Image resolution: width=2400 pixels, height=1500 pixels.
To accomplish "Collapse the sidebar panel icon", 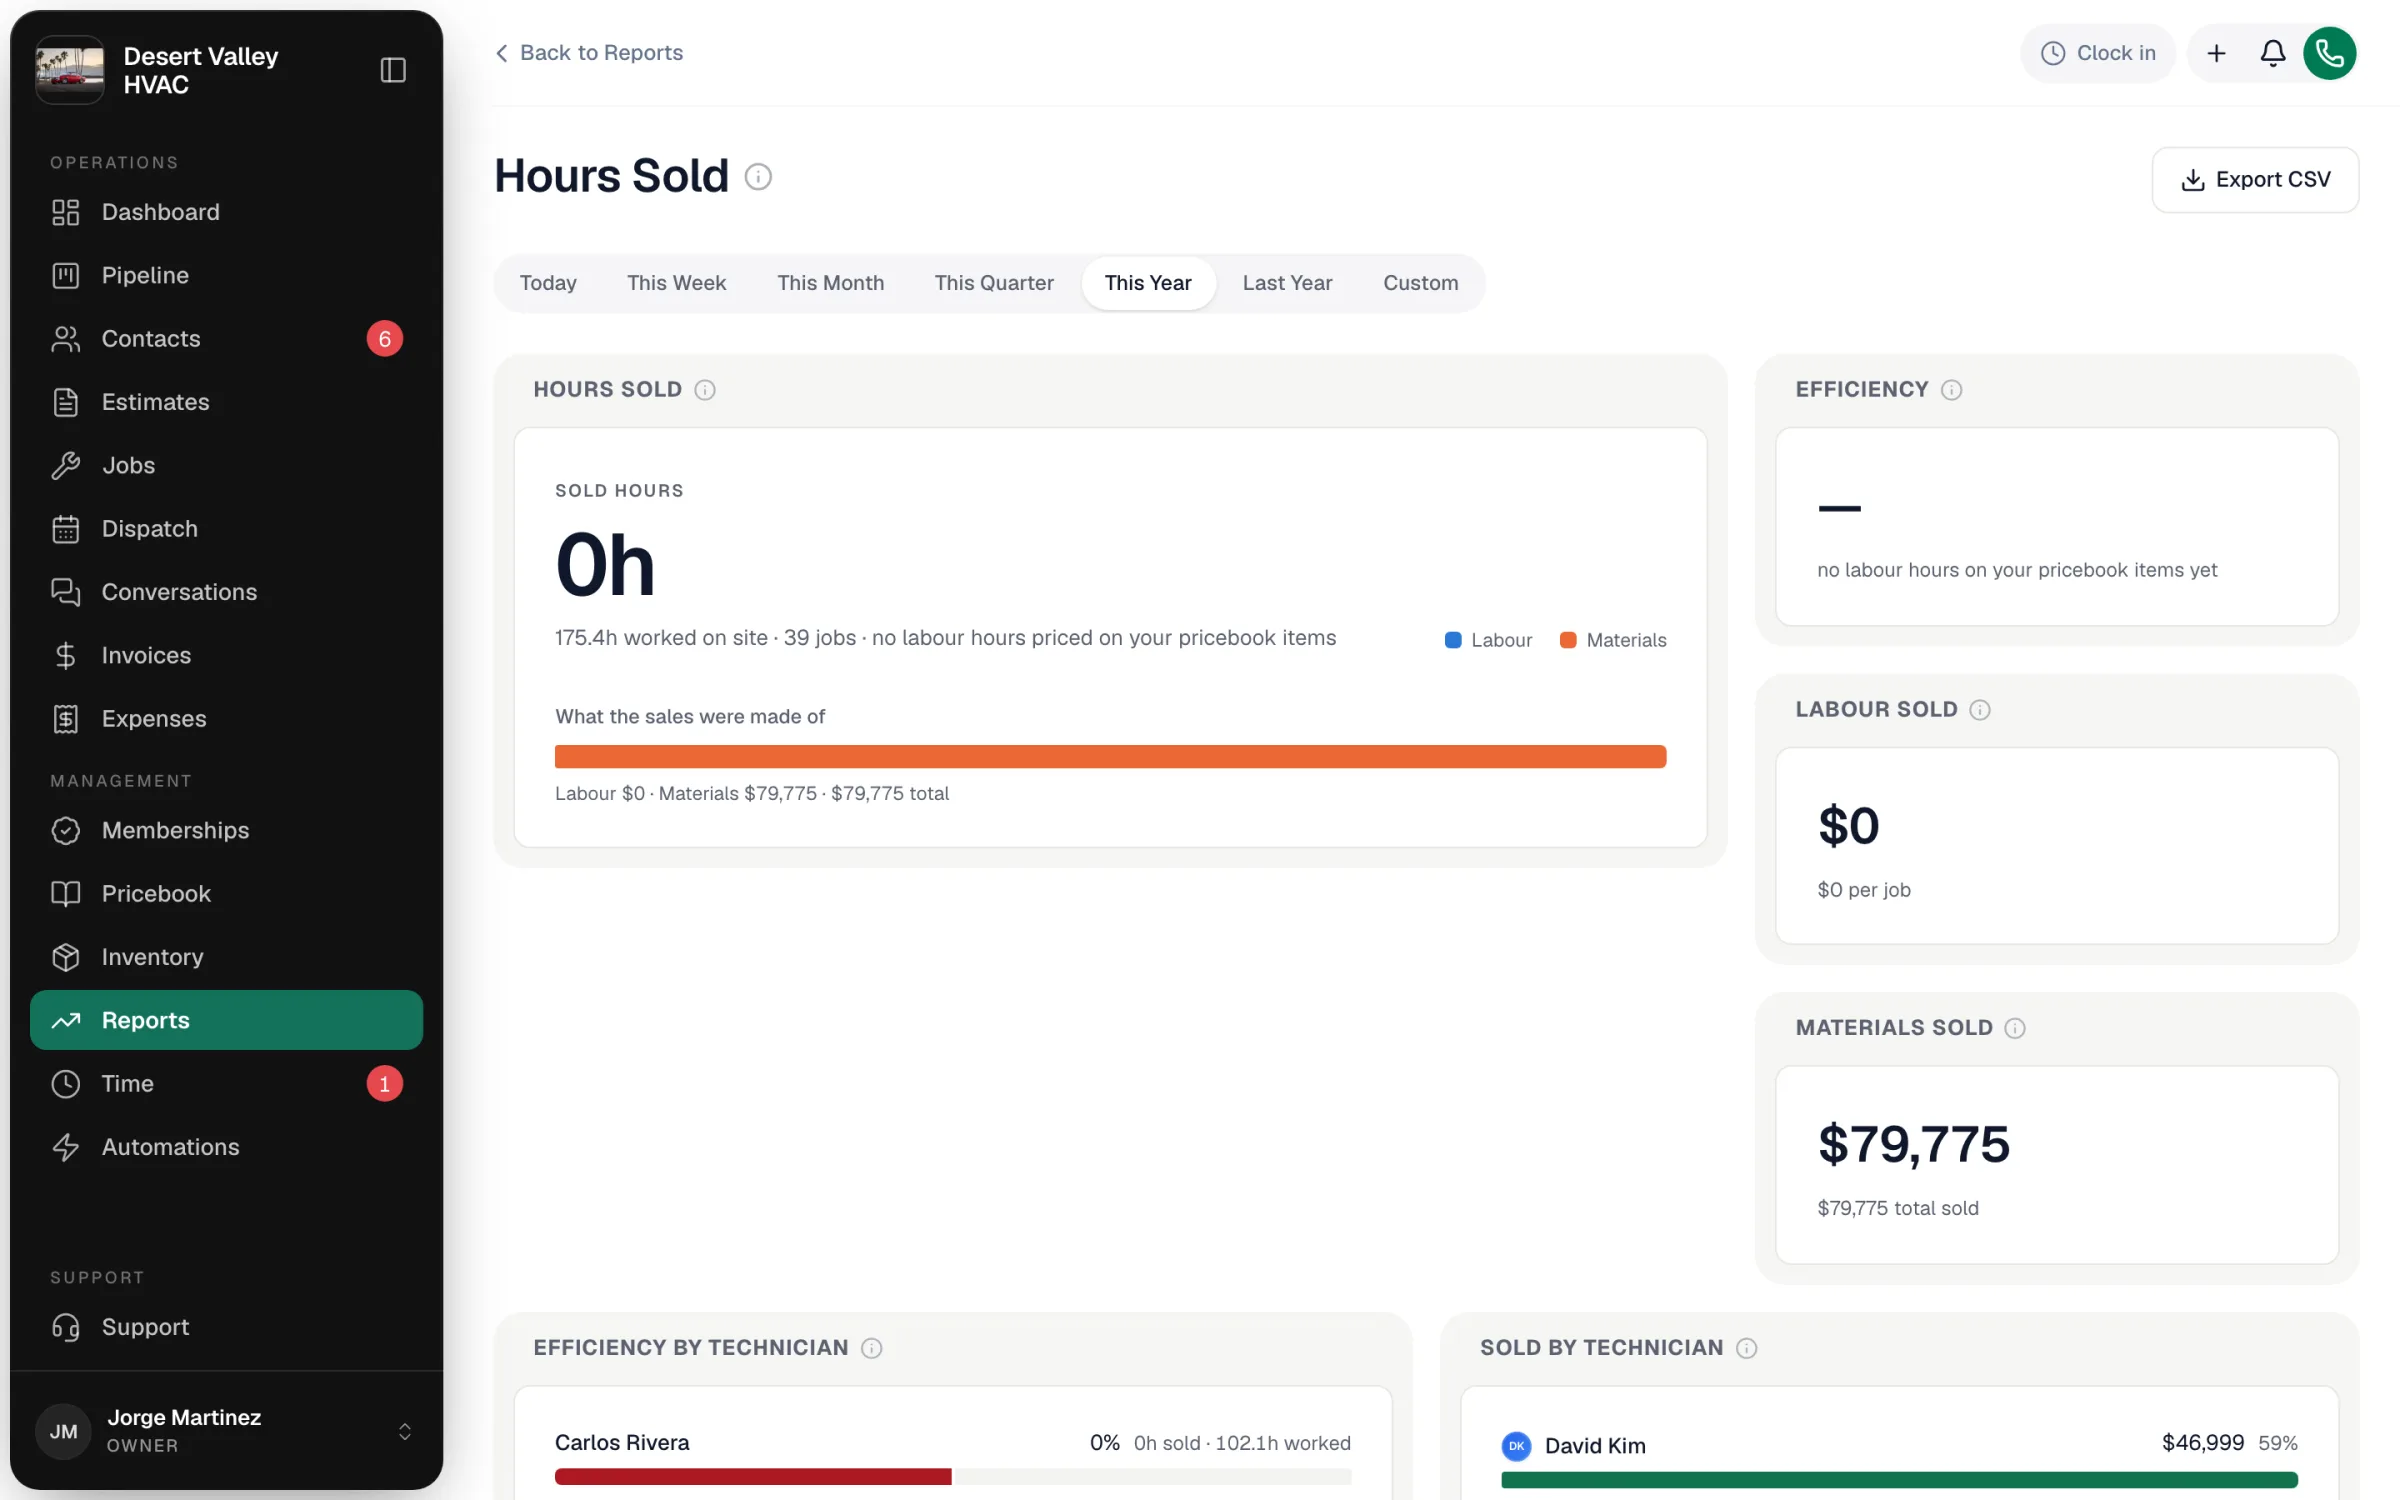I will click(x=393, y=70).
